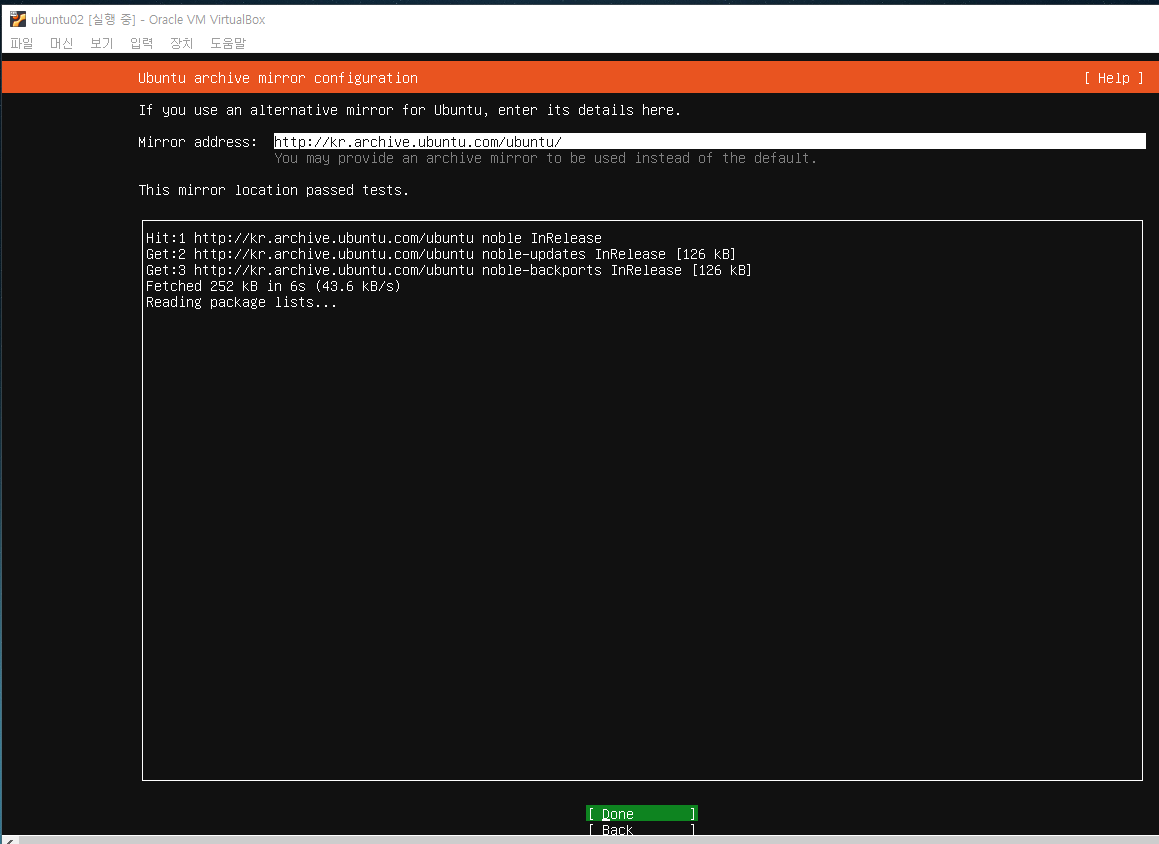Click 'If you use an alternative mirror' text
This screenshot has width=1159, height=844.
(x=409, y=110)
